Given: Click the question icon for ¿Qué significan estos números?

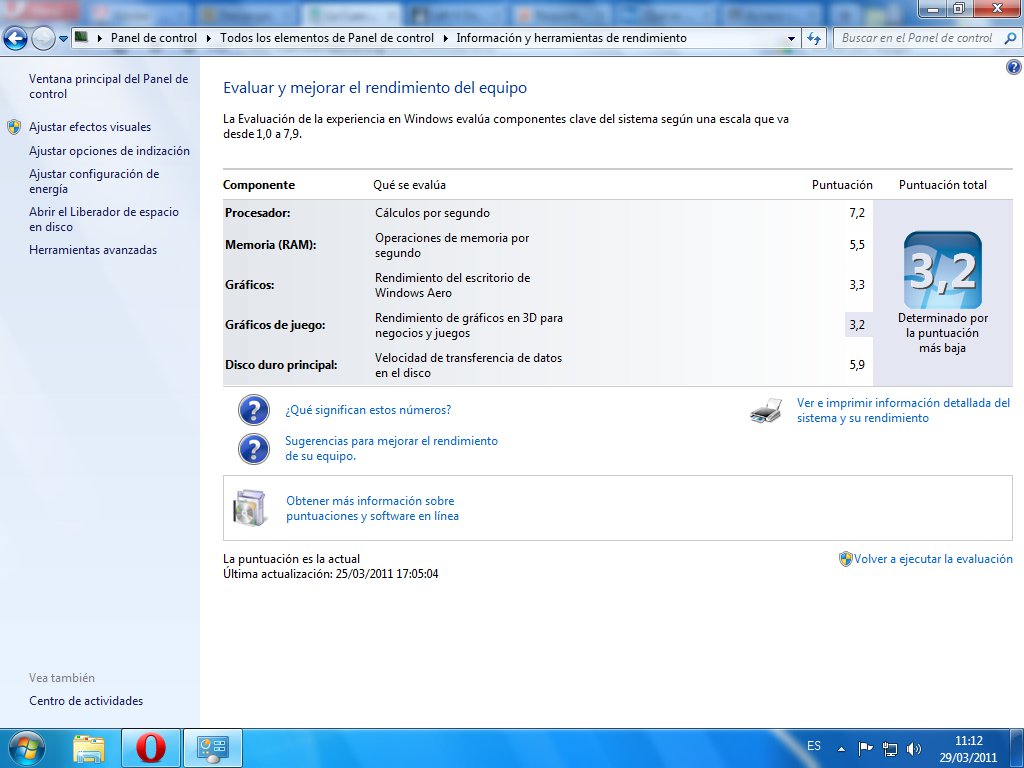Looking at the screenshot, I should [x=254, y=410].
